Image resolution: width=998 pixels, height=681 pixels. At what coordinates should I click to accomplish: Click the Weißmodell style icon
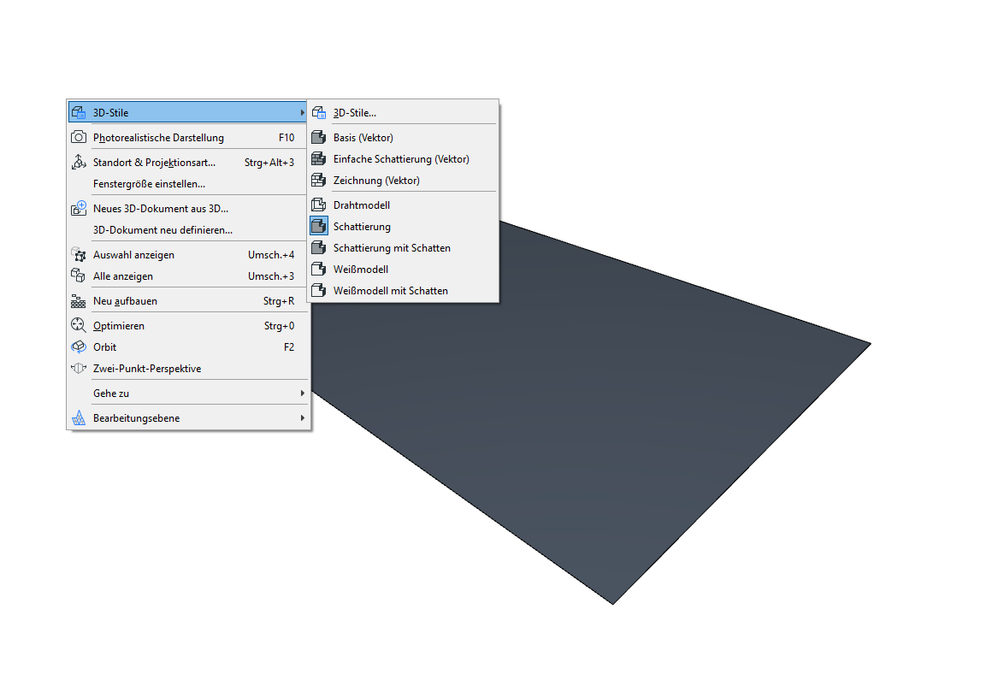tap(319, 269)
